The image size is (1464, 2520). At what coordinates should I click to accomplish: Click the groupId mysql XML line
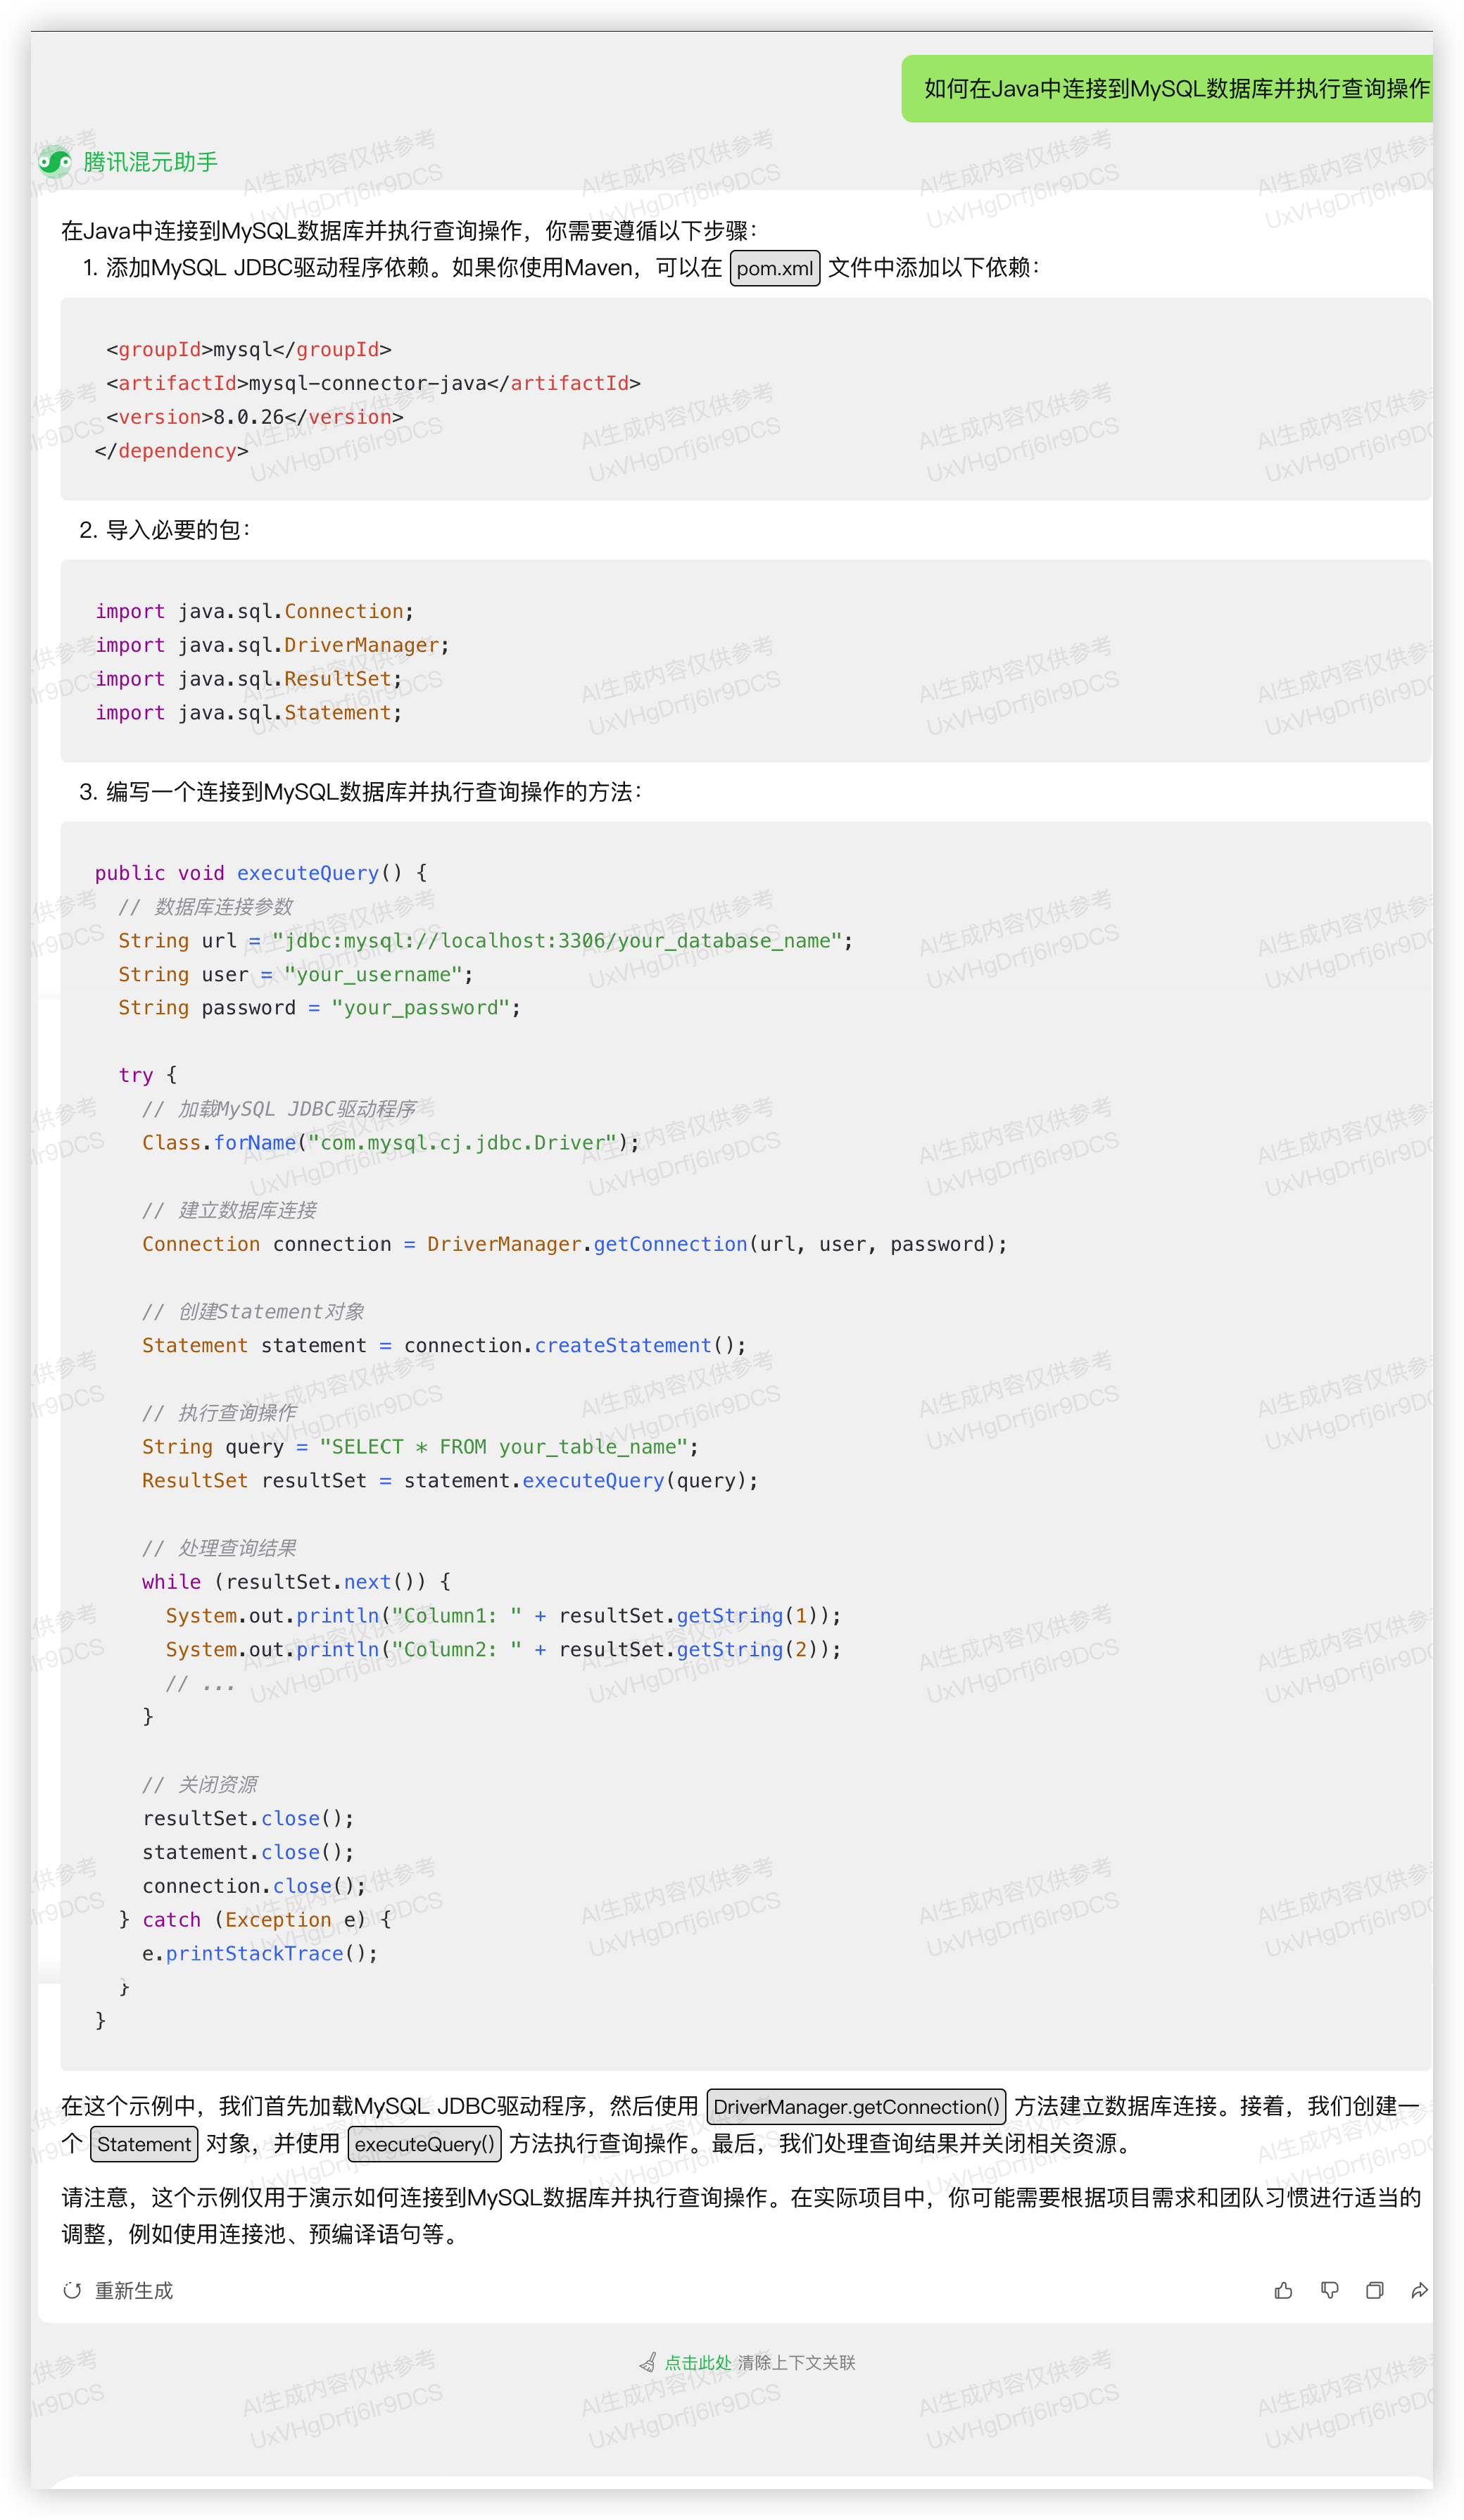249,349
